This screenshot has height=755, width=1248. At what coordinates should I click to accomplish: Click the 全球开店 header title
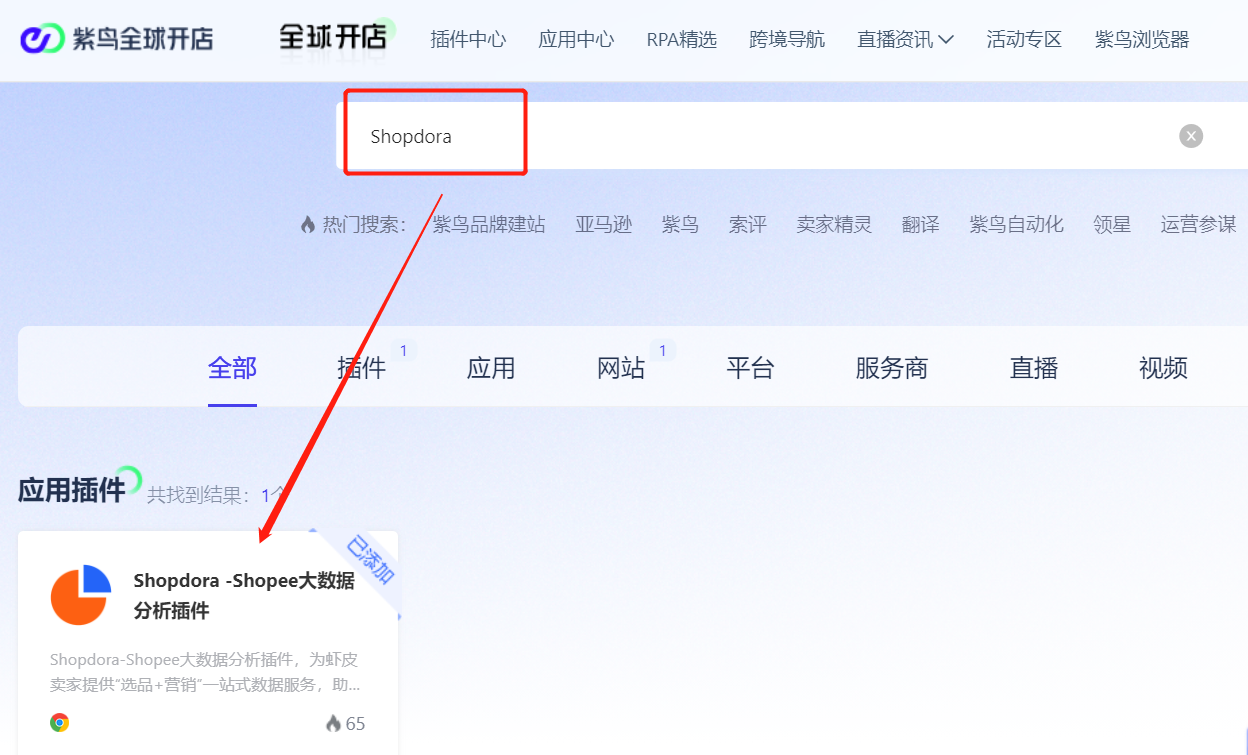coord(333,37)
